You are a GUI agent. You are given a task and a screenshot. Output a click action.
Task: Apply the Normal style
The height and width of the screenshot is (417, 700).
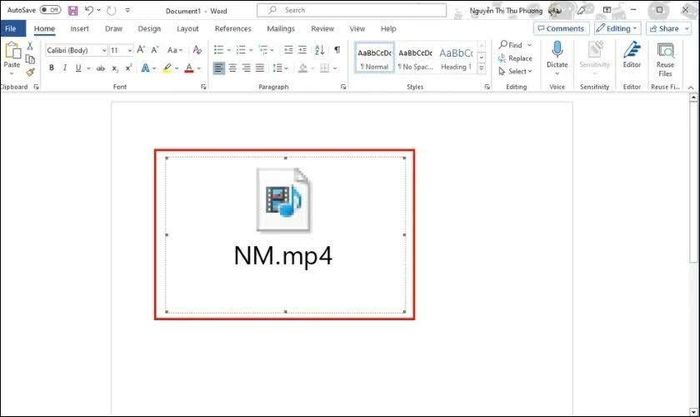pos(375,58)
